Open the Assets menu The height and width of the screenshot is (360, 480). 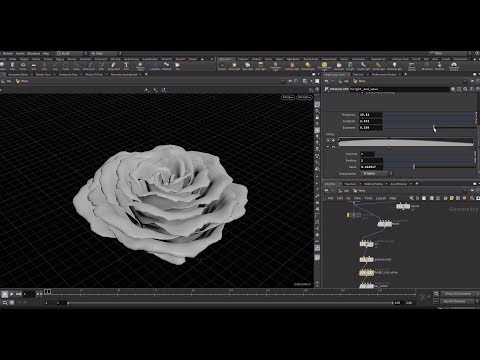pyautogui.click(x=20, y=53)
